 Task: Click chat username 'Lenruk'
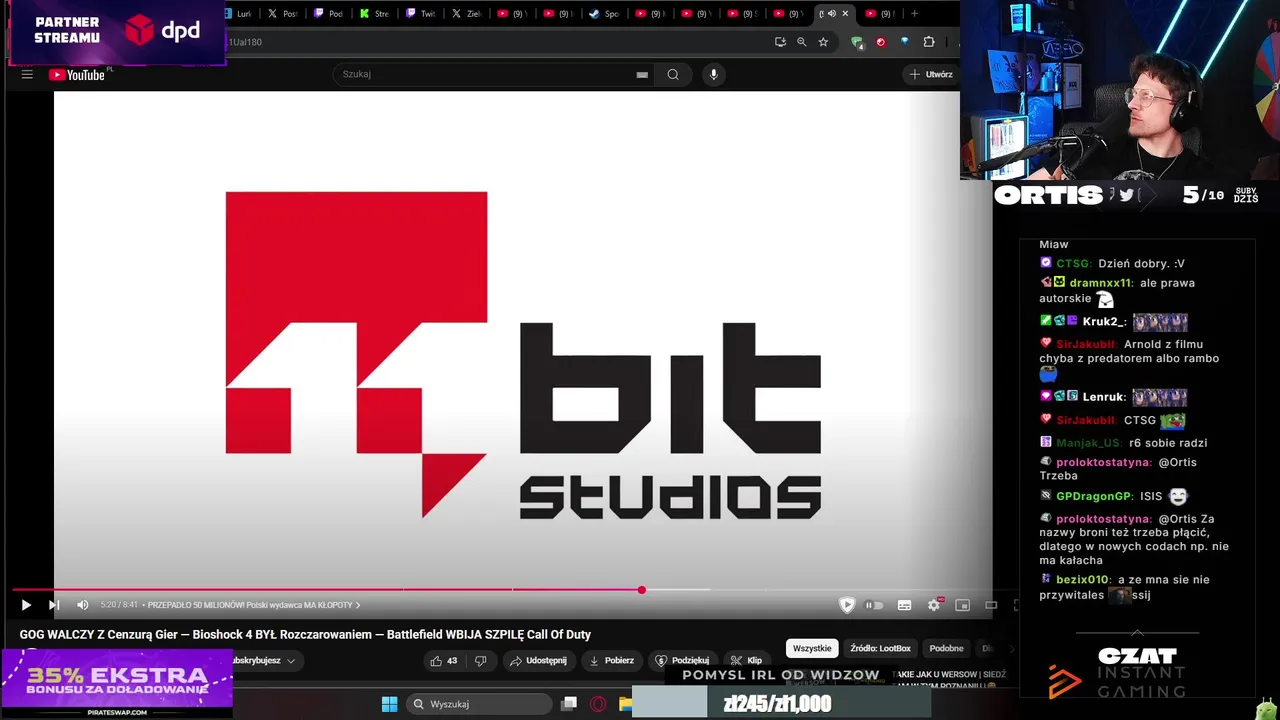tap(1104, 397)
